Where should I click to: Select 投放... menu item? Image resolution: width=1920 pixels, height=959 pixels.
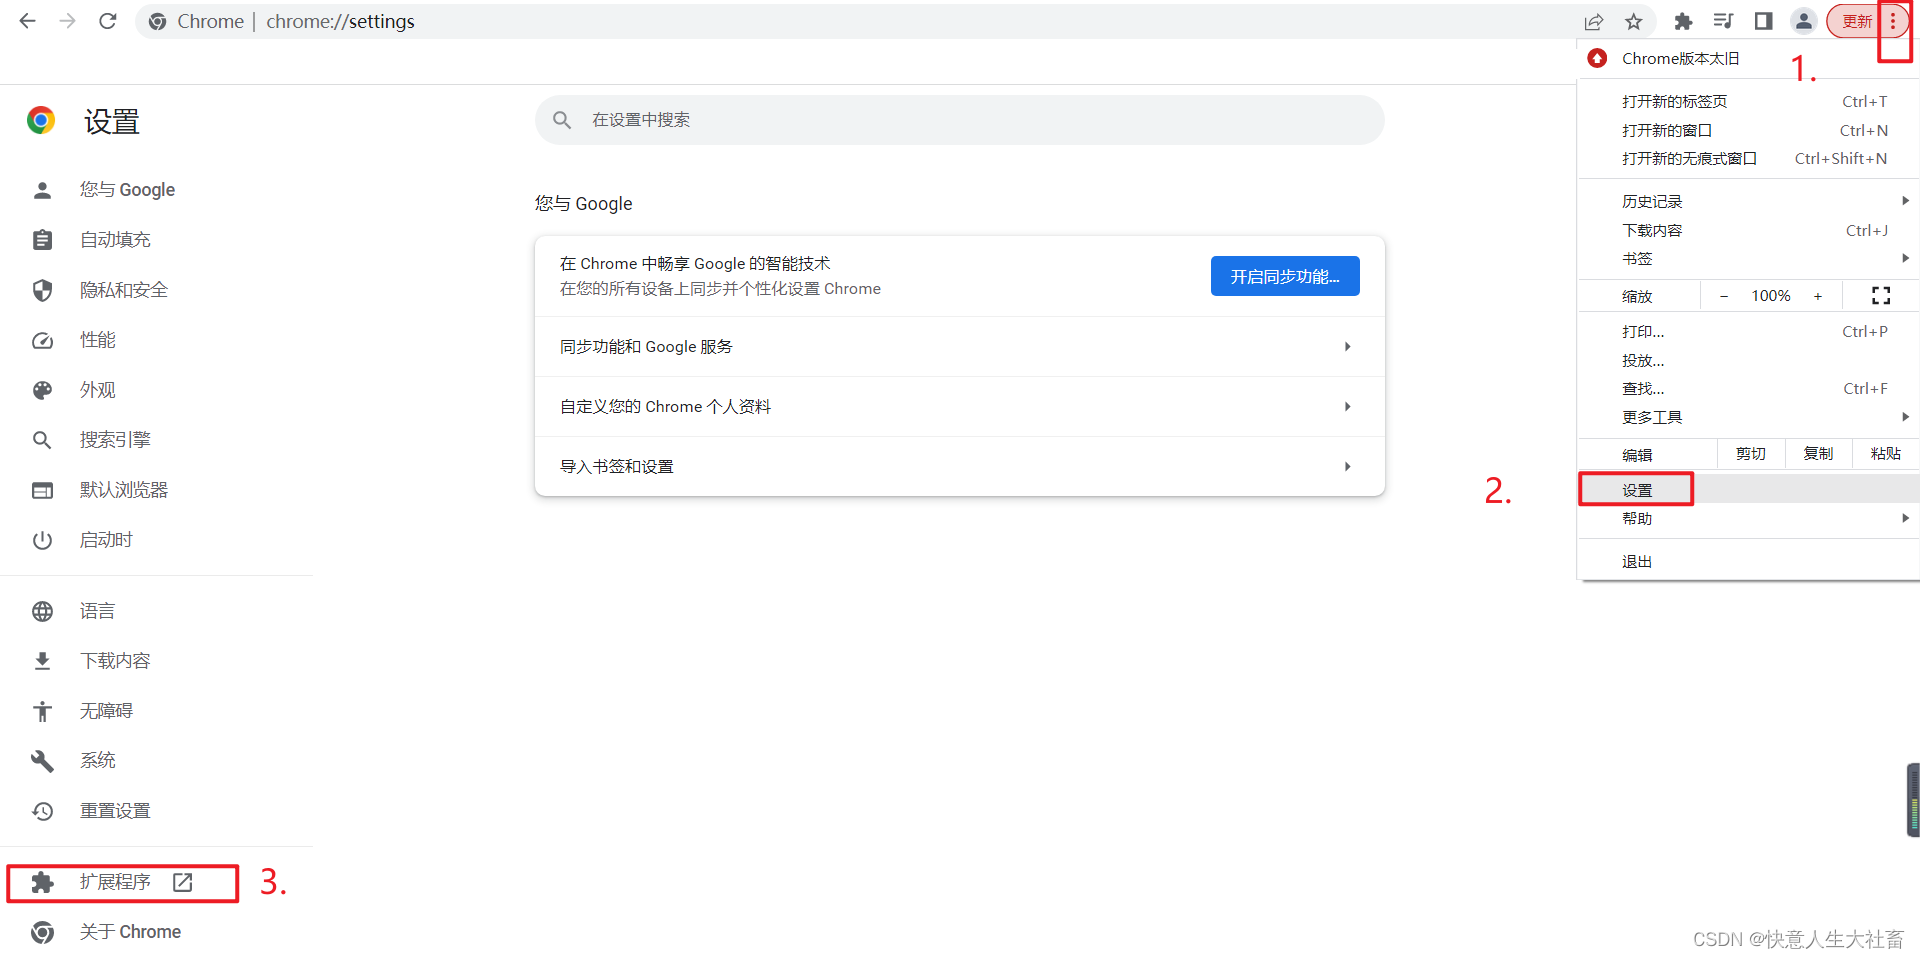tap(1748, 360)
